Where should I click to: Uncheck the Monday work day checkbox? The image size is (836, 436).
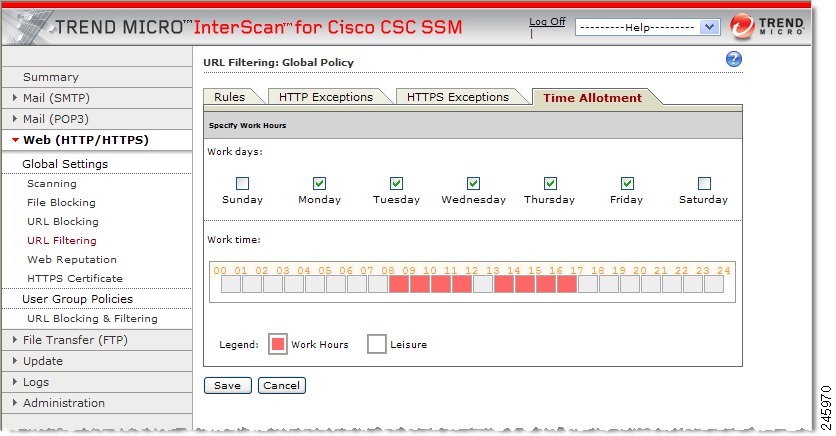[319, 183]
